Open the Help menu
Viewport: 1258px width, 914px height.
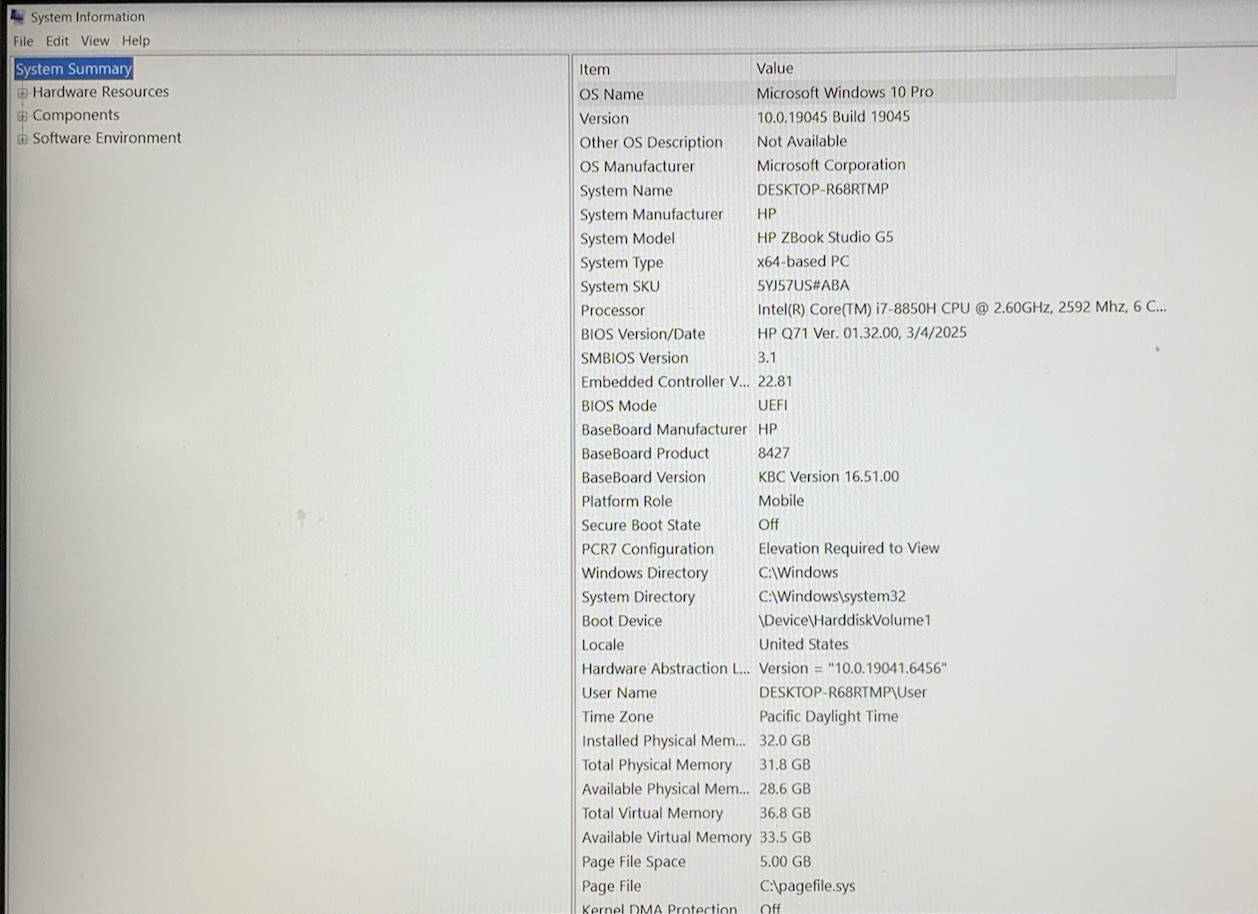pos(136,41)
